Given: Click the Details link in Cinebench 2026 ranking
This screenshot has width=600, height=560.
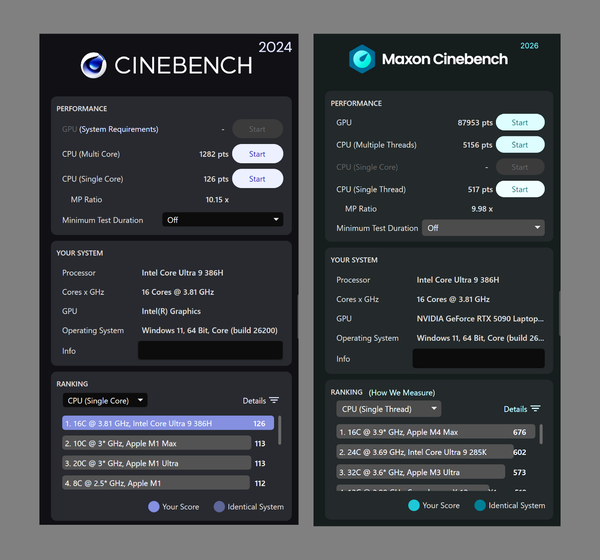Looking at the screenshot, I should click(x=515, y=409).
